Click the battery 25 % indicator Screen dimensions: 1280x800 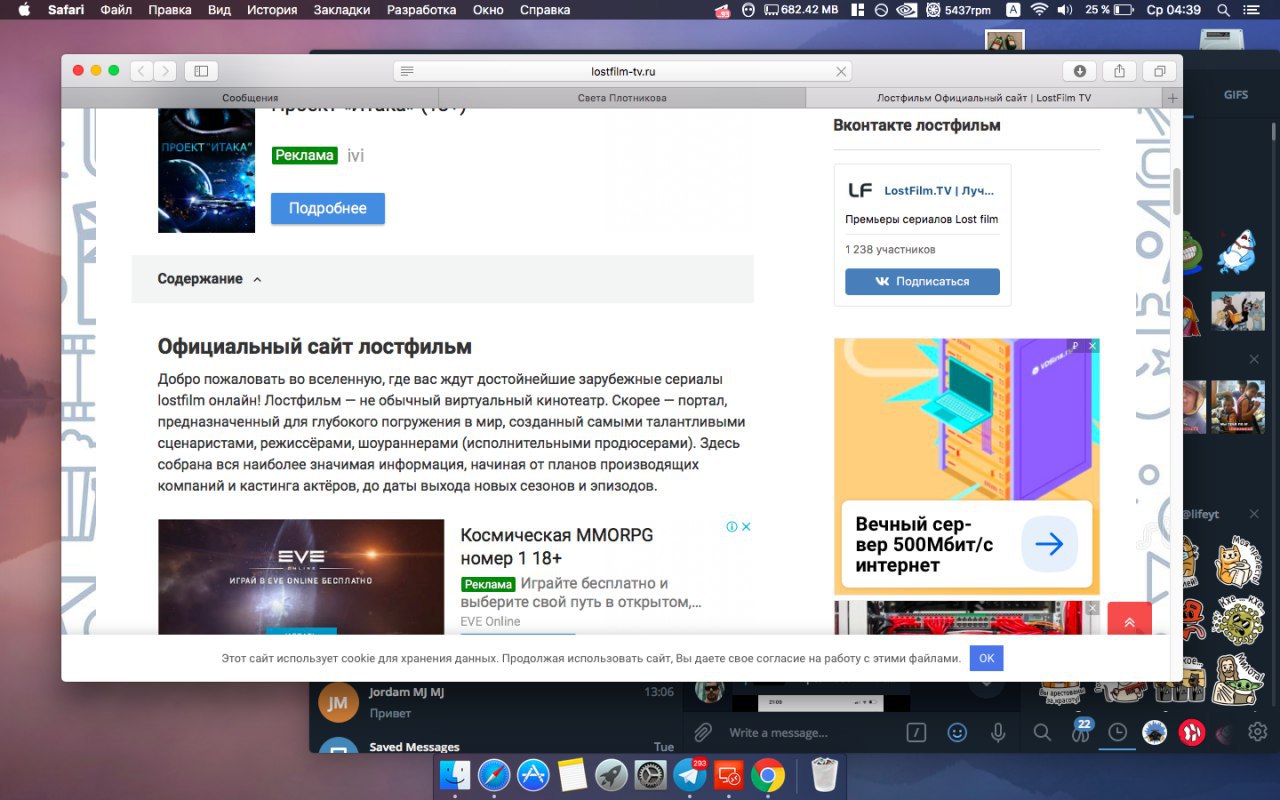click(x=1108, y=10)
